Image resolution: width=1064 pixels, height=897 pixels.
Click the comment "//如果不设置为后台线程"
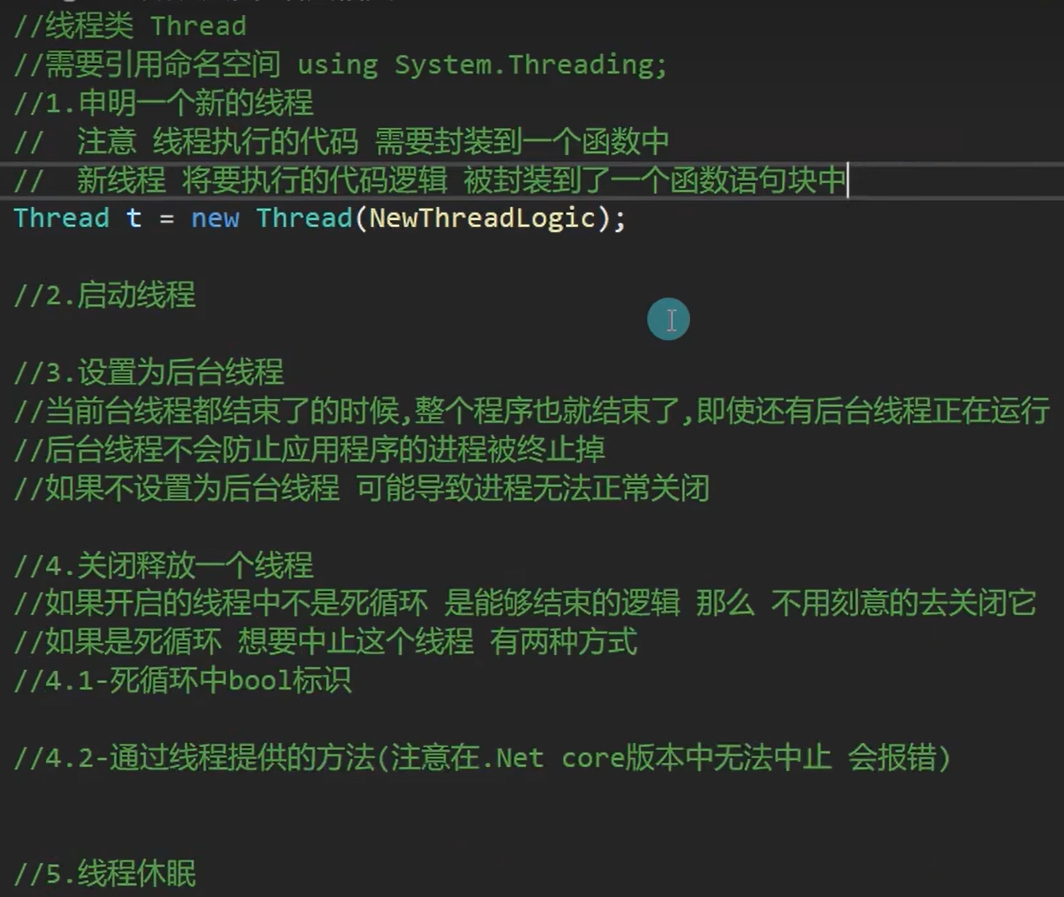(x=361, y=488)
